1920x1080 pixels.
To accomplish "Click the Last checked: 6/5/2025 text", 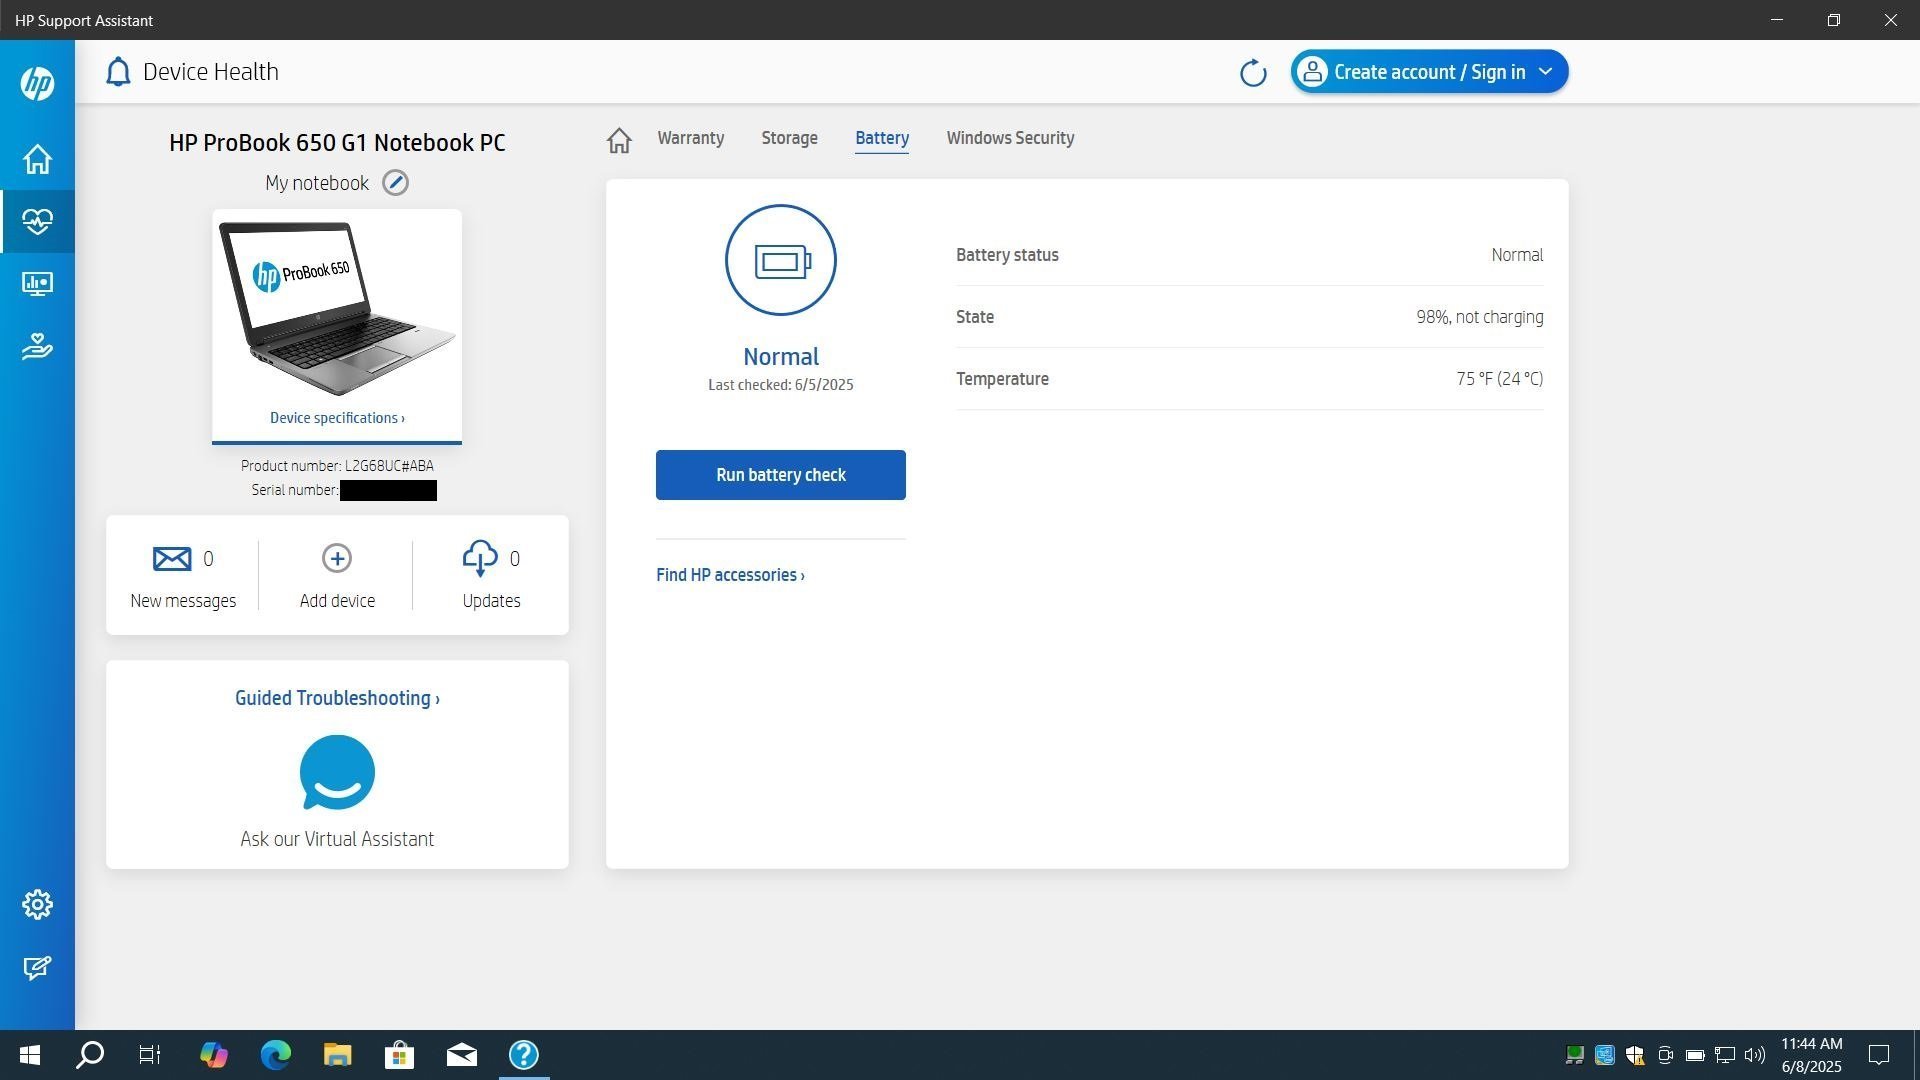I will tap(781, 385).
